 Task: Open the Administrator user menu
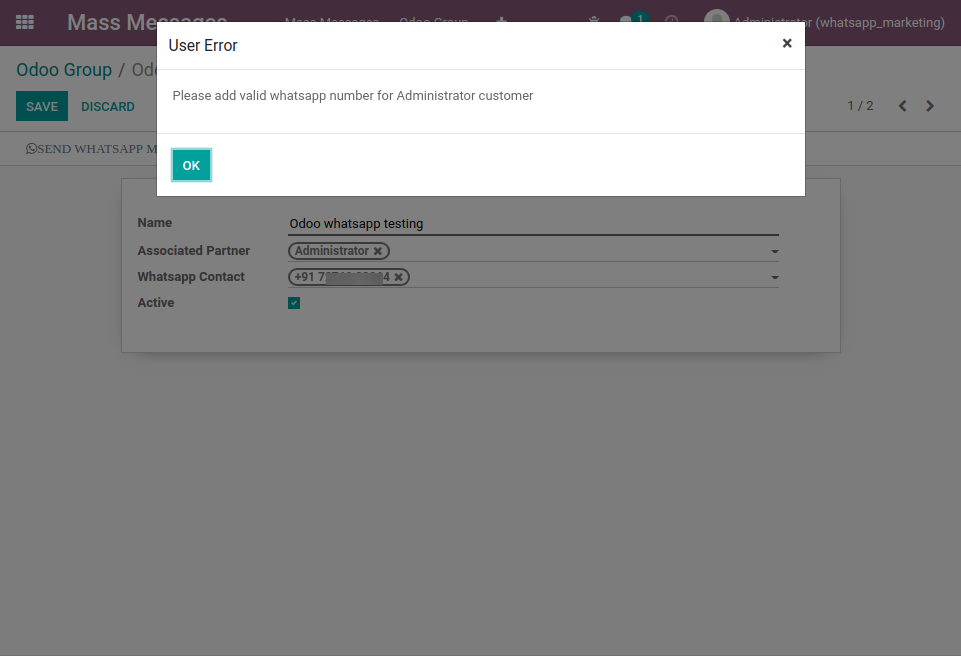point(824,23)
